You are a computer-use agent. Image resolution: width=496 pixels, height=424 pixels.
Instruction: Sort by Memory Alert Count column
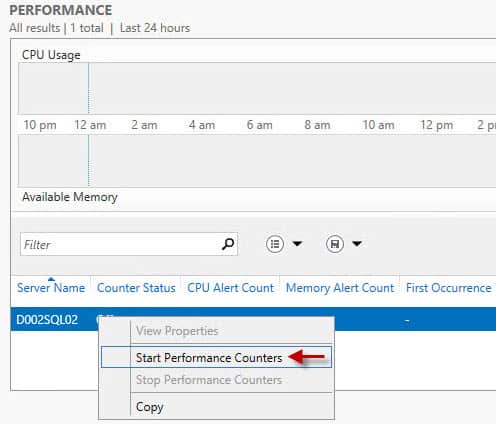tap(340, 288)
